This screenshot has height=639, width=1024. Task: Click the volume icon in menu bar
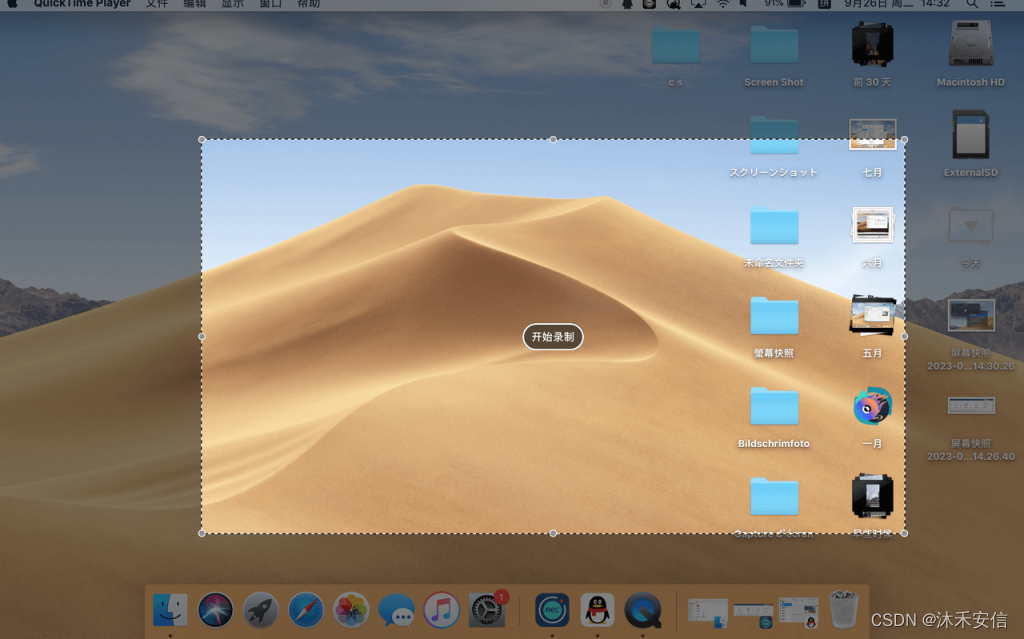point(743,3)
